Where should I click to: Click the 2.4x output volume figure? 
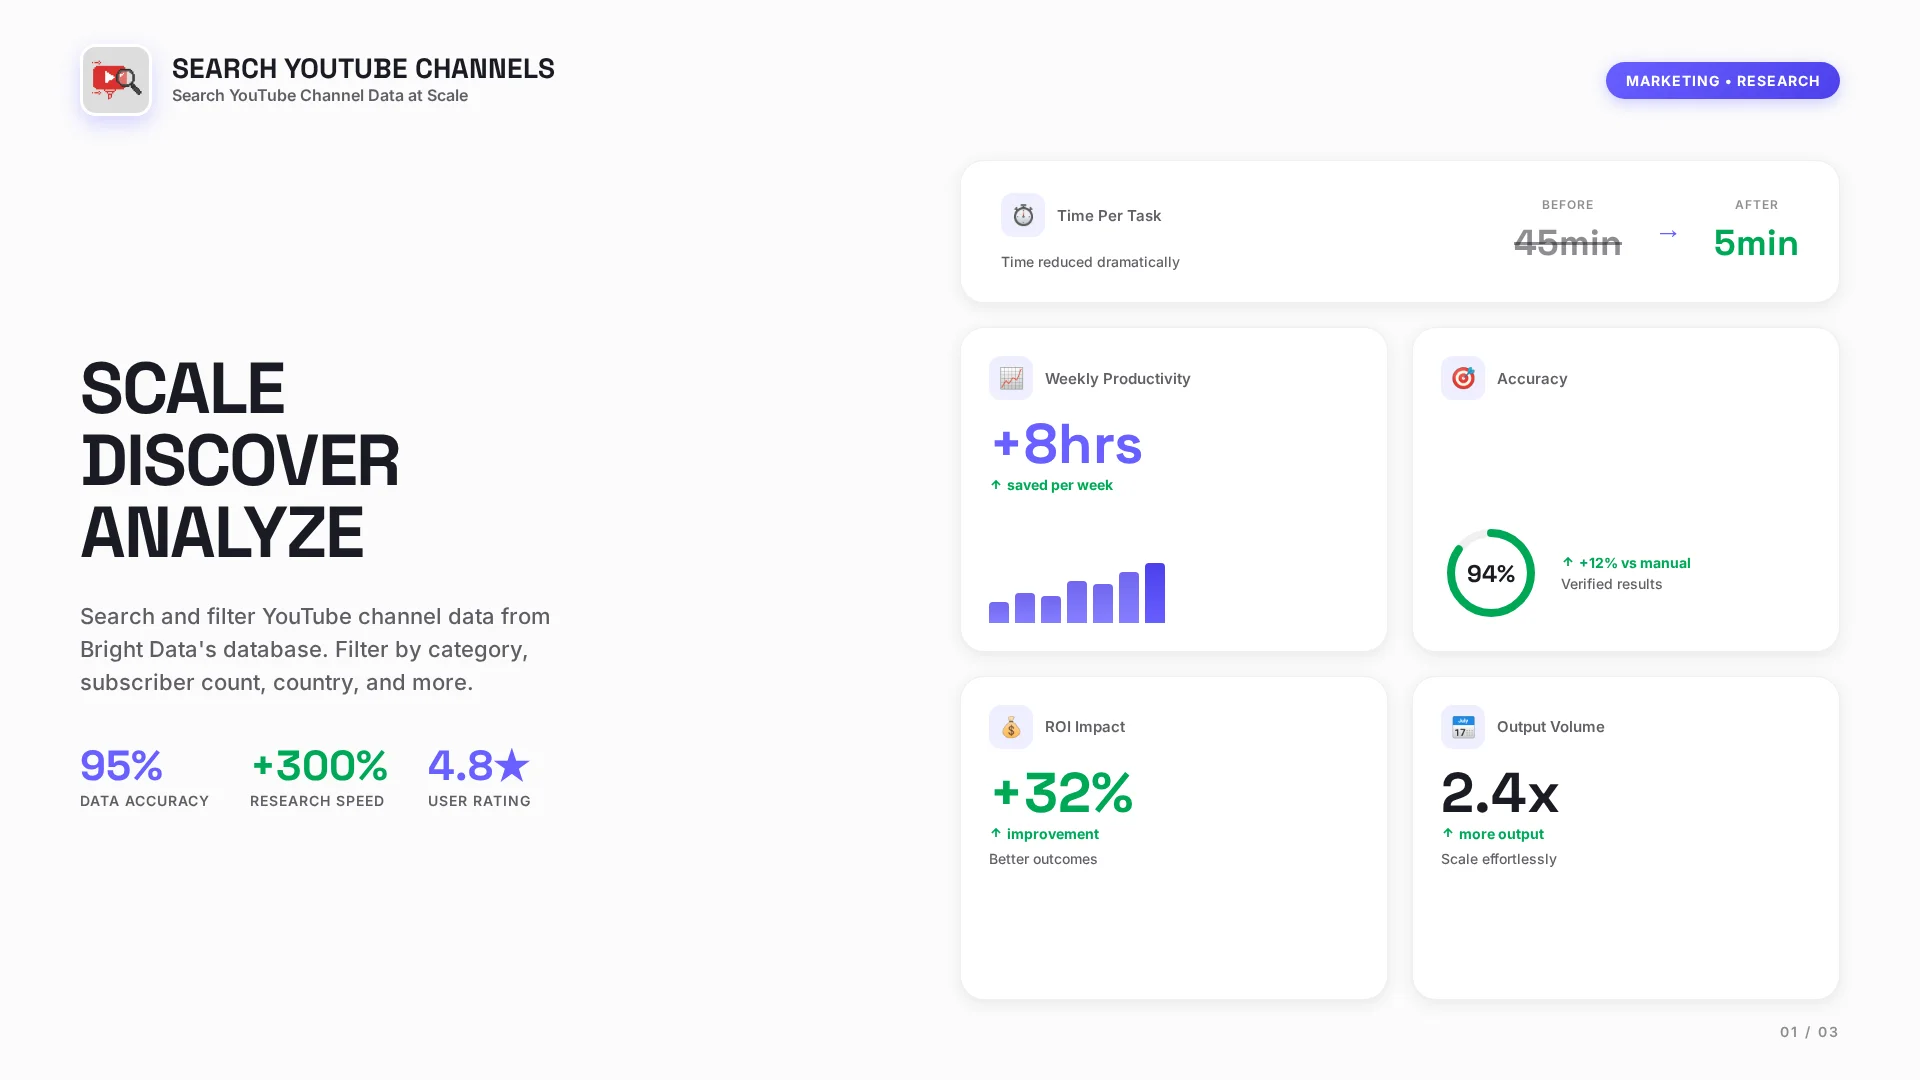click(1499, 793)
